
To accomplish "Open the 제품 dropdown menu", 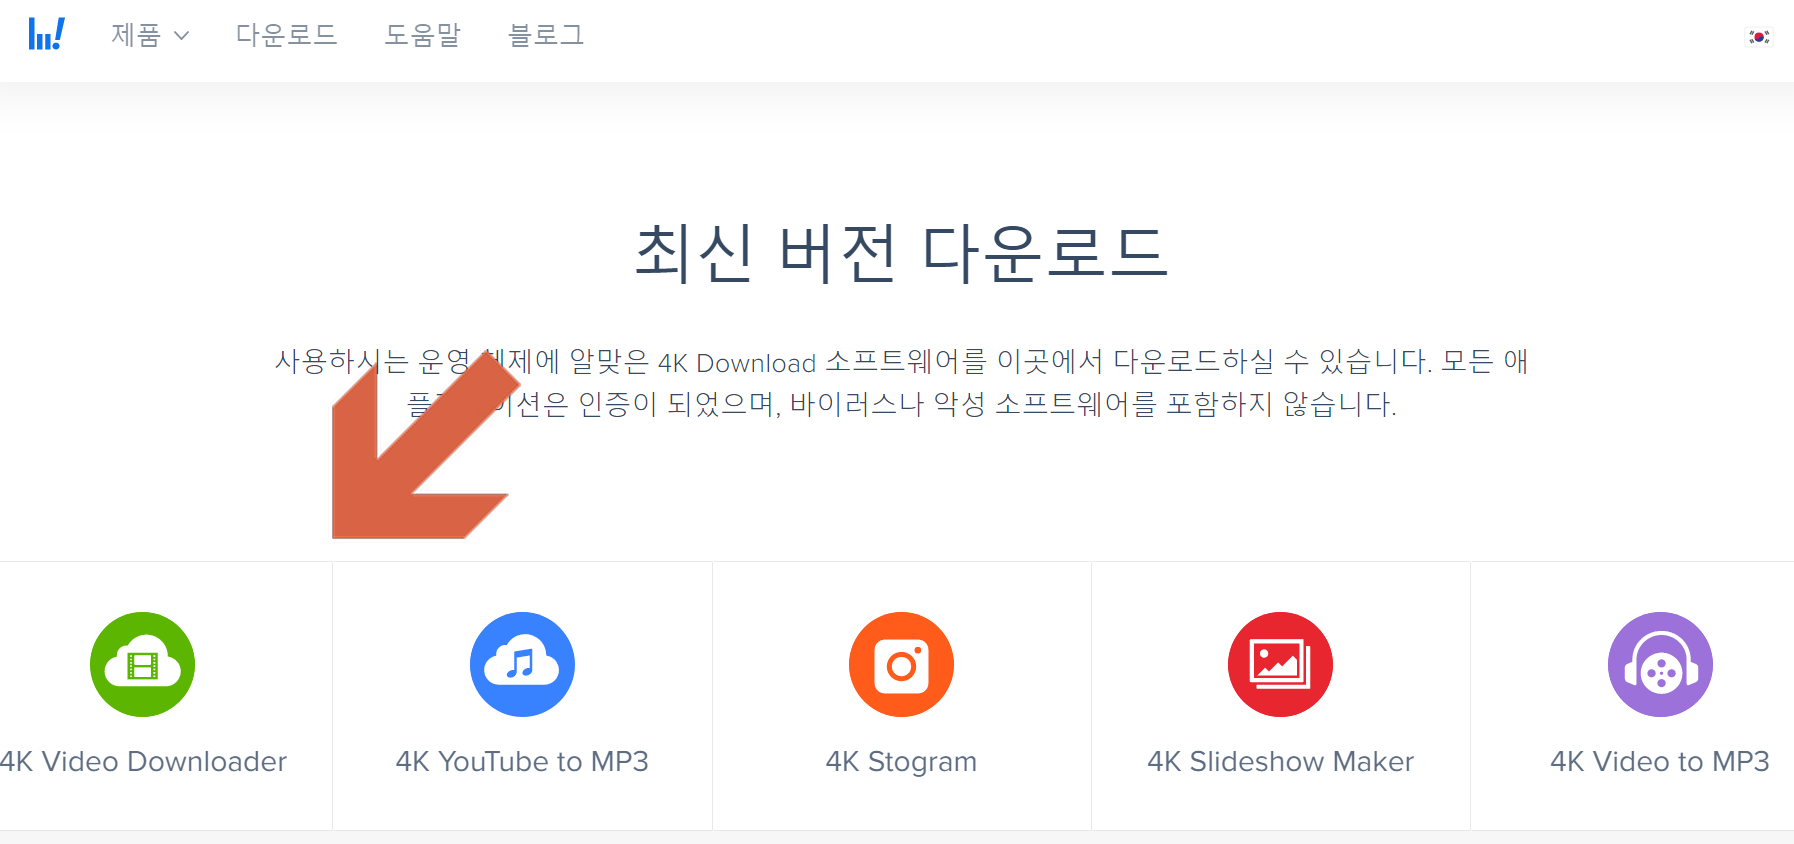I will pyautogui.click(x=150, y=35).
